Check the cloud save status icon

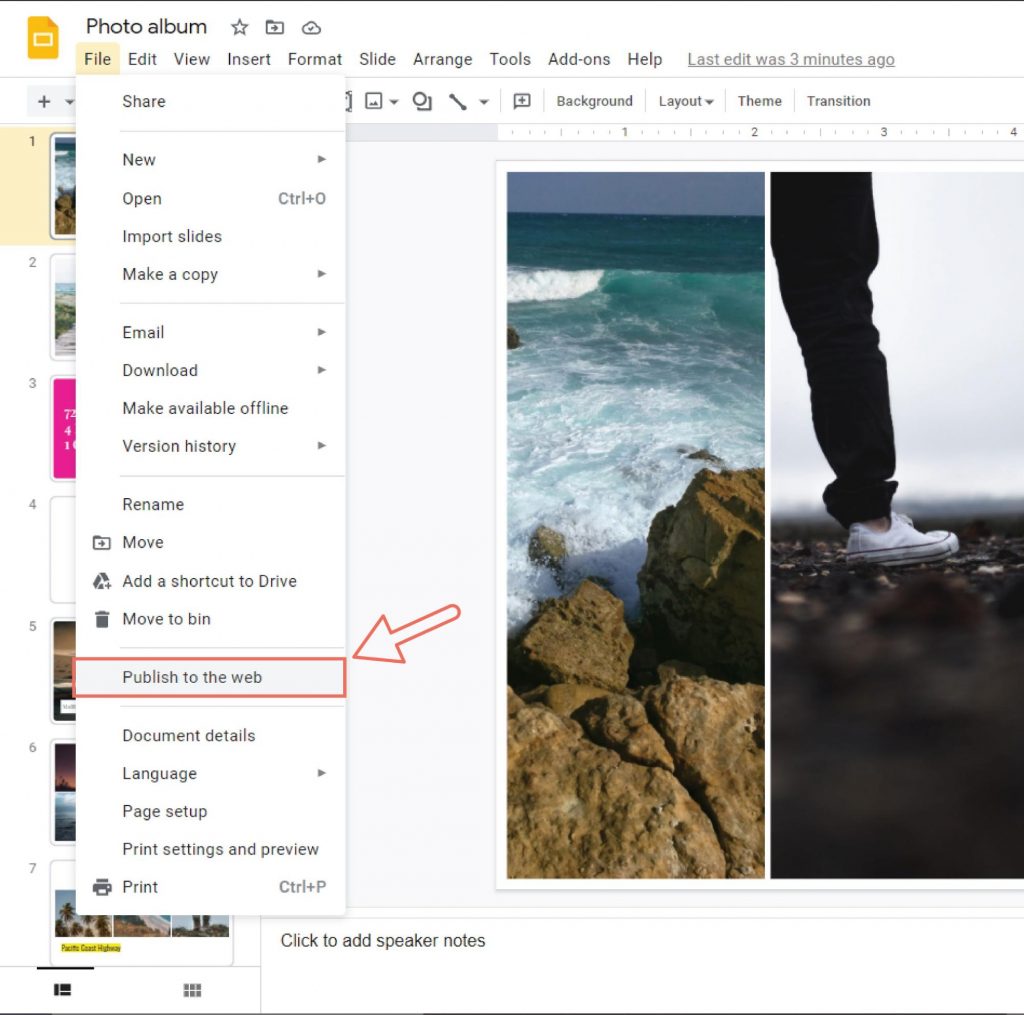click(311, 27)
